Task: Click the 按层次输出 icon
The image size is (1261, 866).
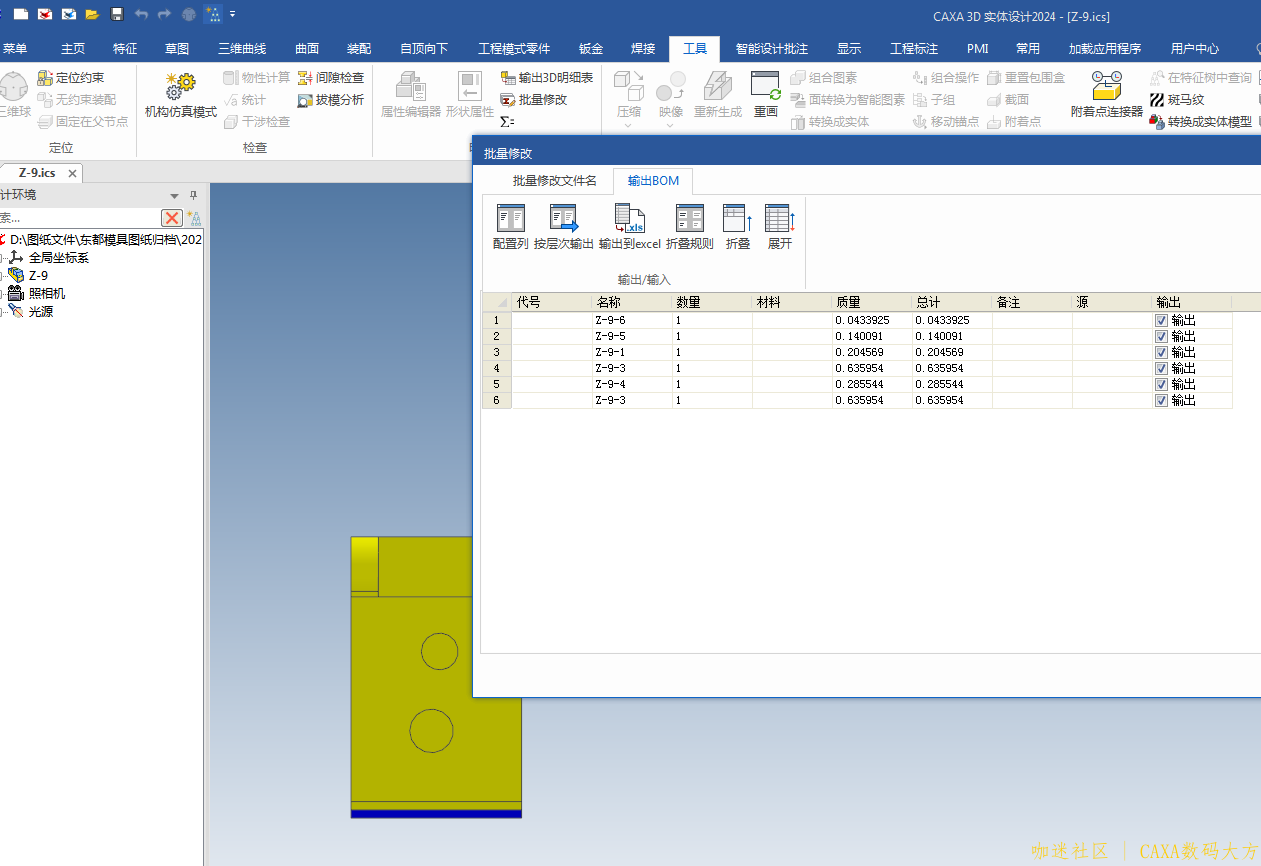Action: [x=564, y=226]
